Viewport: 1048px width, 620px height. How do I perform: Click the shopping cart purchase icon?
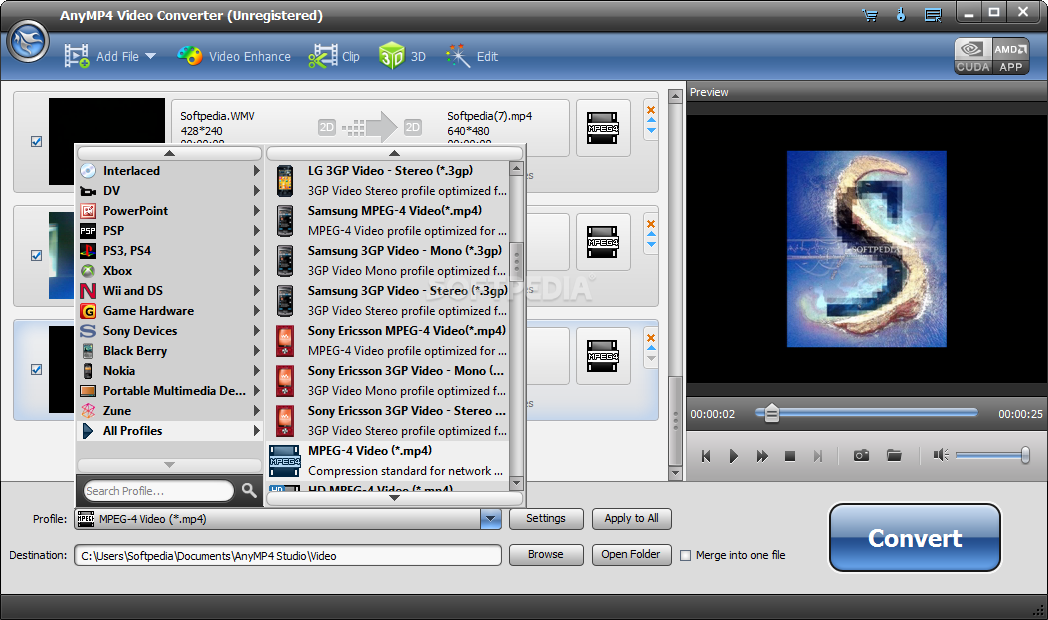[870, 15]
